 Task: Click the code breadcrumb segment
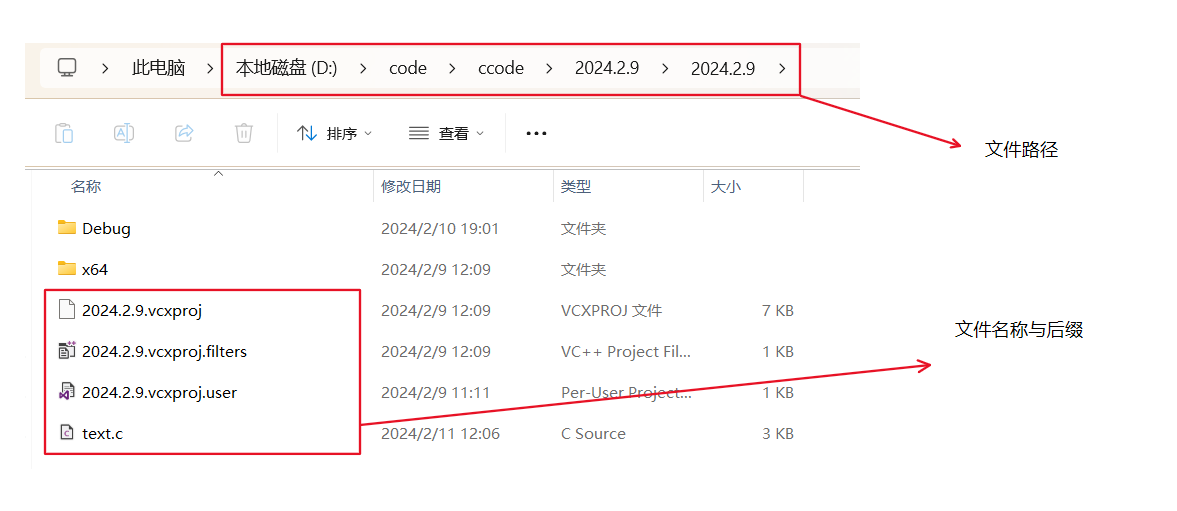408,68
